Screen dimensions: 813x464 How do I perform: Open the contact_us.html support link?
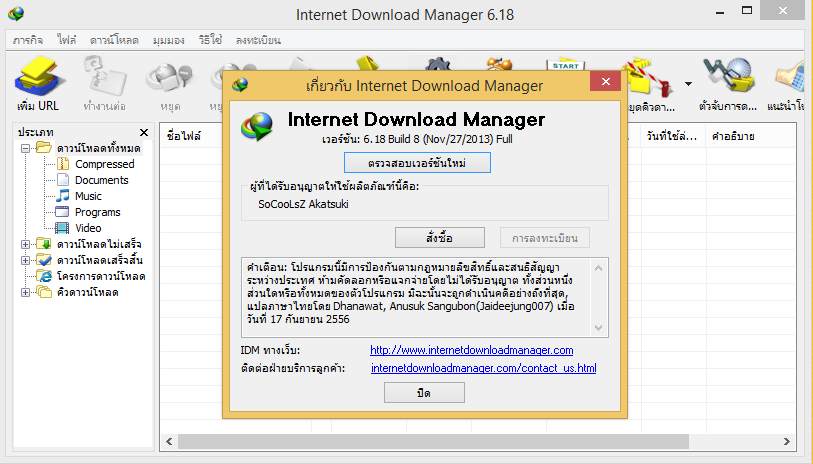click(x=484, y=368)
